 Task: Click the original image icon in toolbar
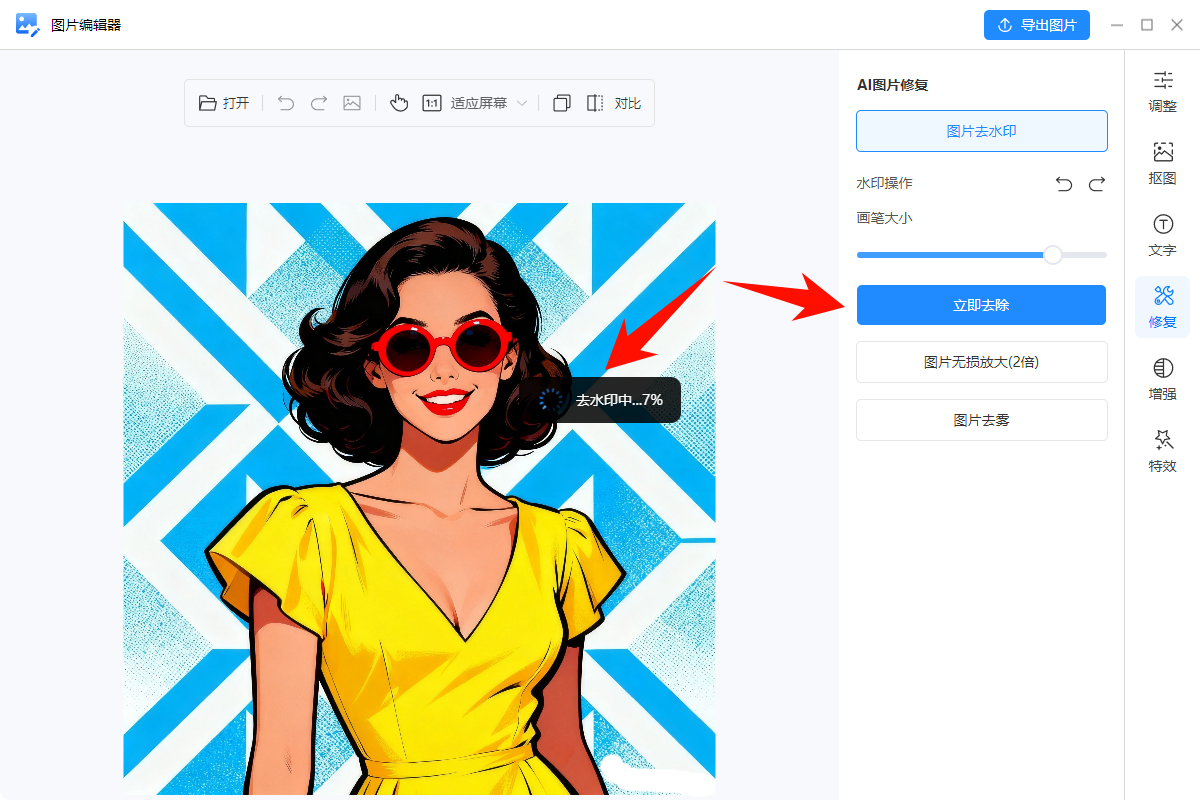pos(352,103)
